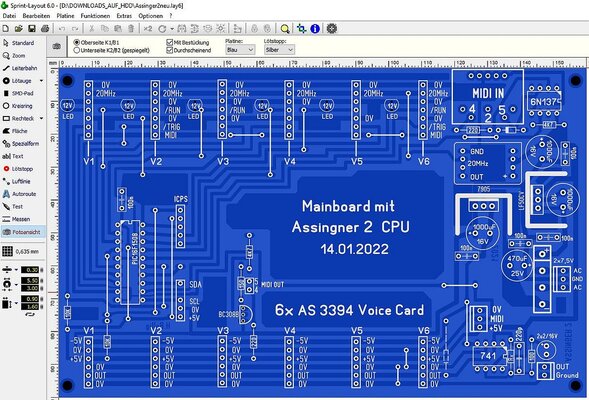Open the Lötstopp dropdown showing Silber
This screenshot has height=400, width=589.
(279, 50)
